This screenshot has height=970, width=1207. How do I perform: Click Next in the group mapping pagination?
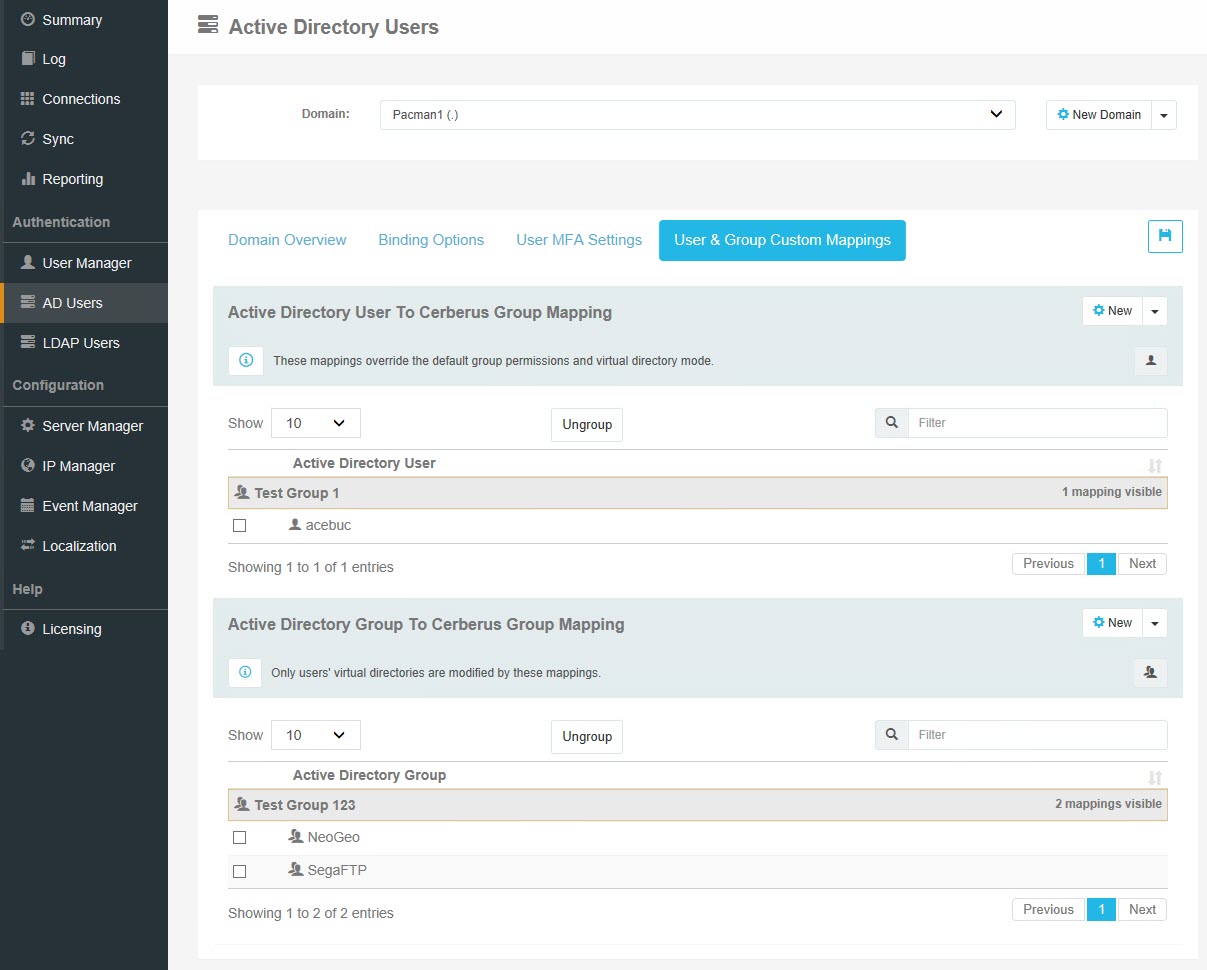coord(1141,909)
